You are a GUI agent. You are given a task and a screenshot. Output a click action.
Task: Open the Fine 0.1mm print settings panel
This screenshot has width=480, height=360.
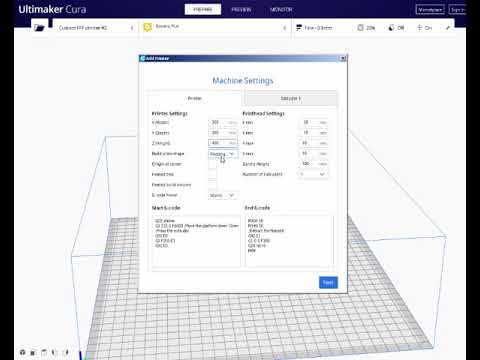373,28
